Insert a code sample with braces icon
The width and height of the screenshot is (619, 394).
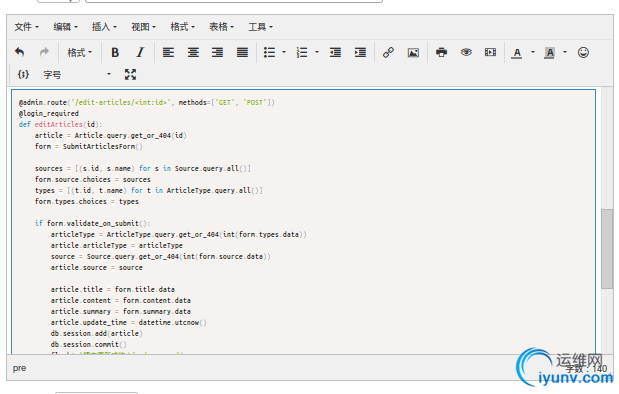23,74
